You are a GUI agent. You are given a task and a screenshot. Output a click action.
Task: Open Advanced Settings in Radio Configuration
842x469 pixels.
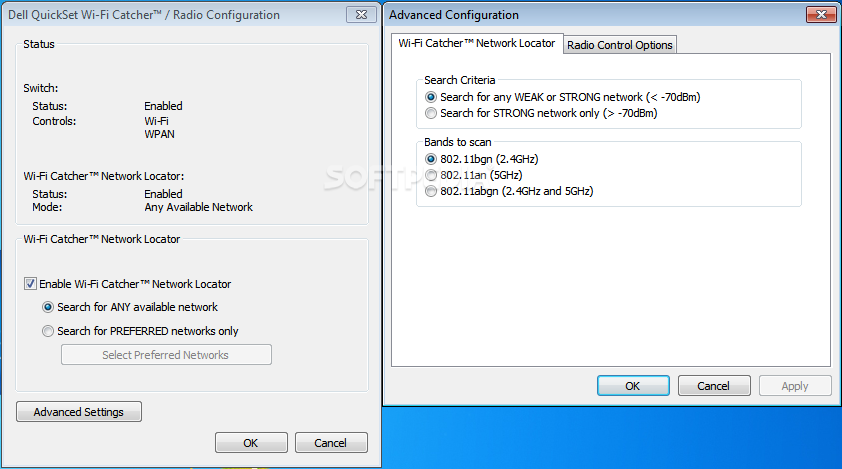coord(79,412)
